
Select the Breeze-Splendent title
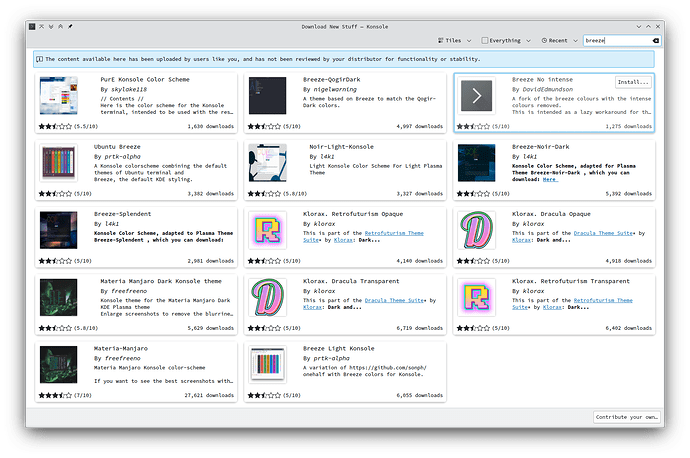coord(122,214)
